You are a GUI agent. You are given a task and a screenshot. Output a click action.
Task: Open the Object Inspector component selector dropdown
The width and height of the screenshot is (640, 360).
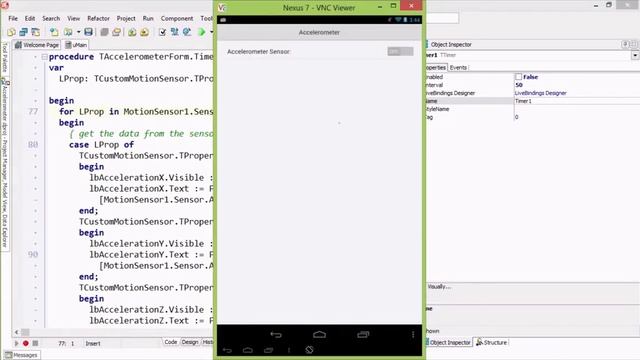click(x=635, y=55)
